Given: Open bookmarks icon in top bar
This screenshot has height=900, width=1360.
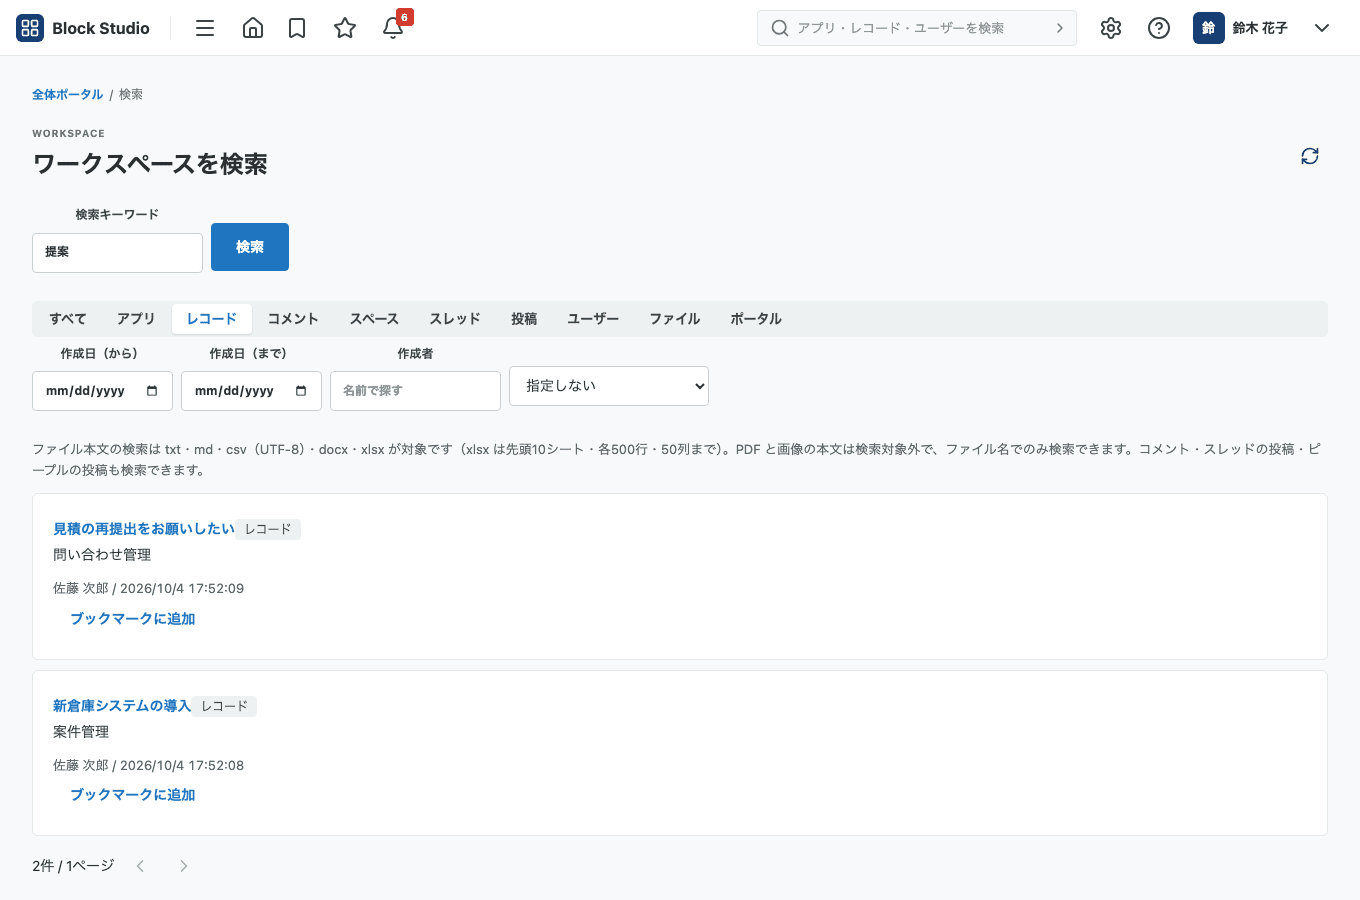Looking at the screenshot, I should [x=297, y=28].
